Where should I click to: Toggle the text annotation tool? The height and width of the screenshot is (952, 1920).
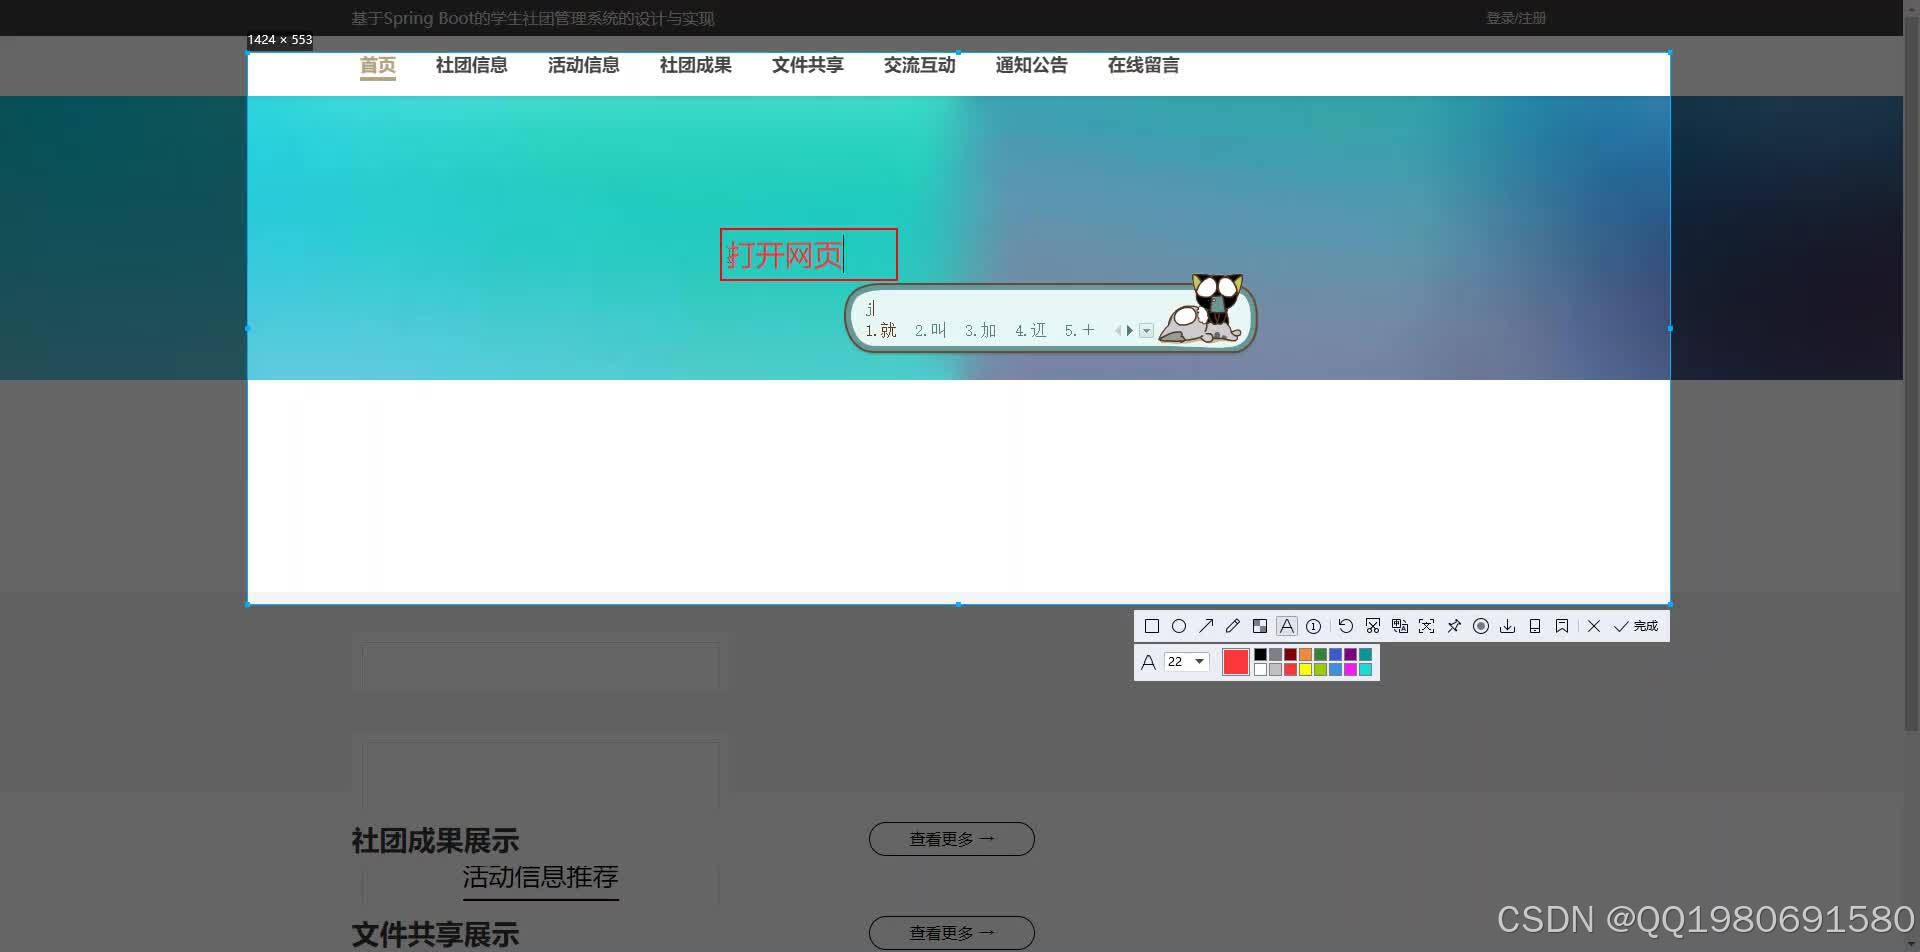click(1287, 625)
